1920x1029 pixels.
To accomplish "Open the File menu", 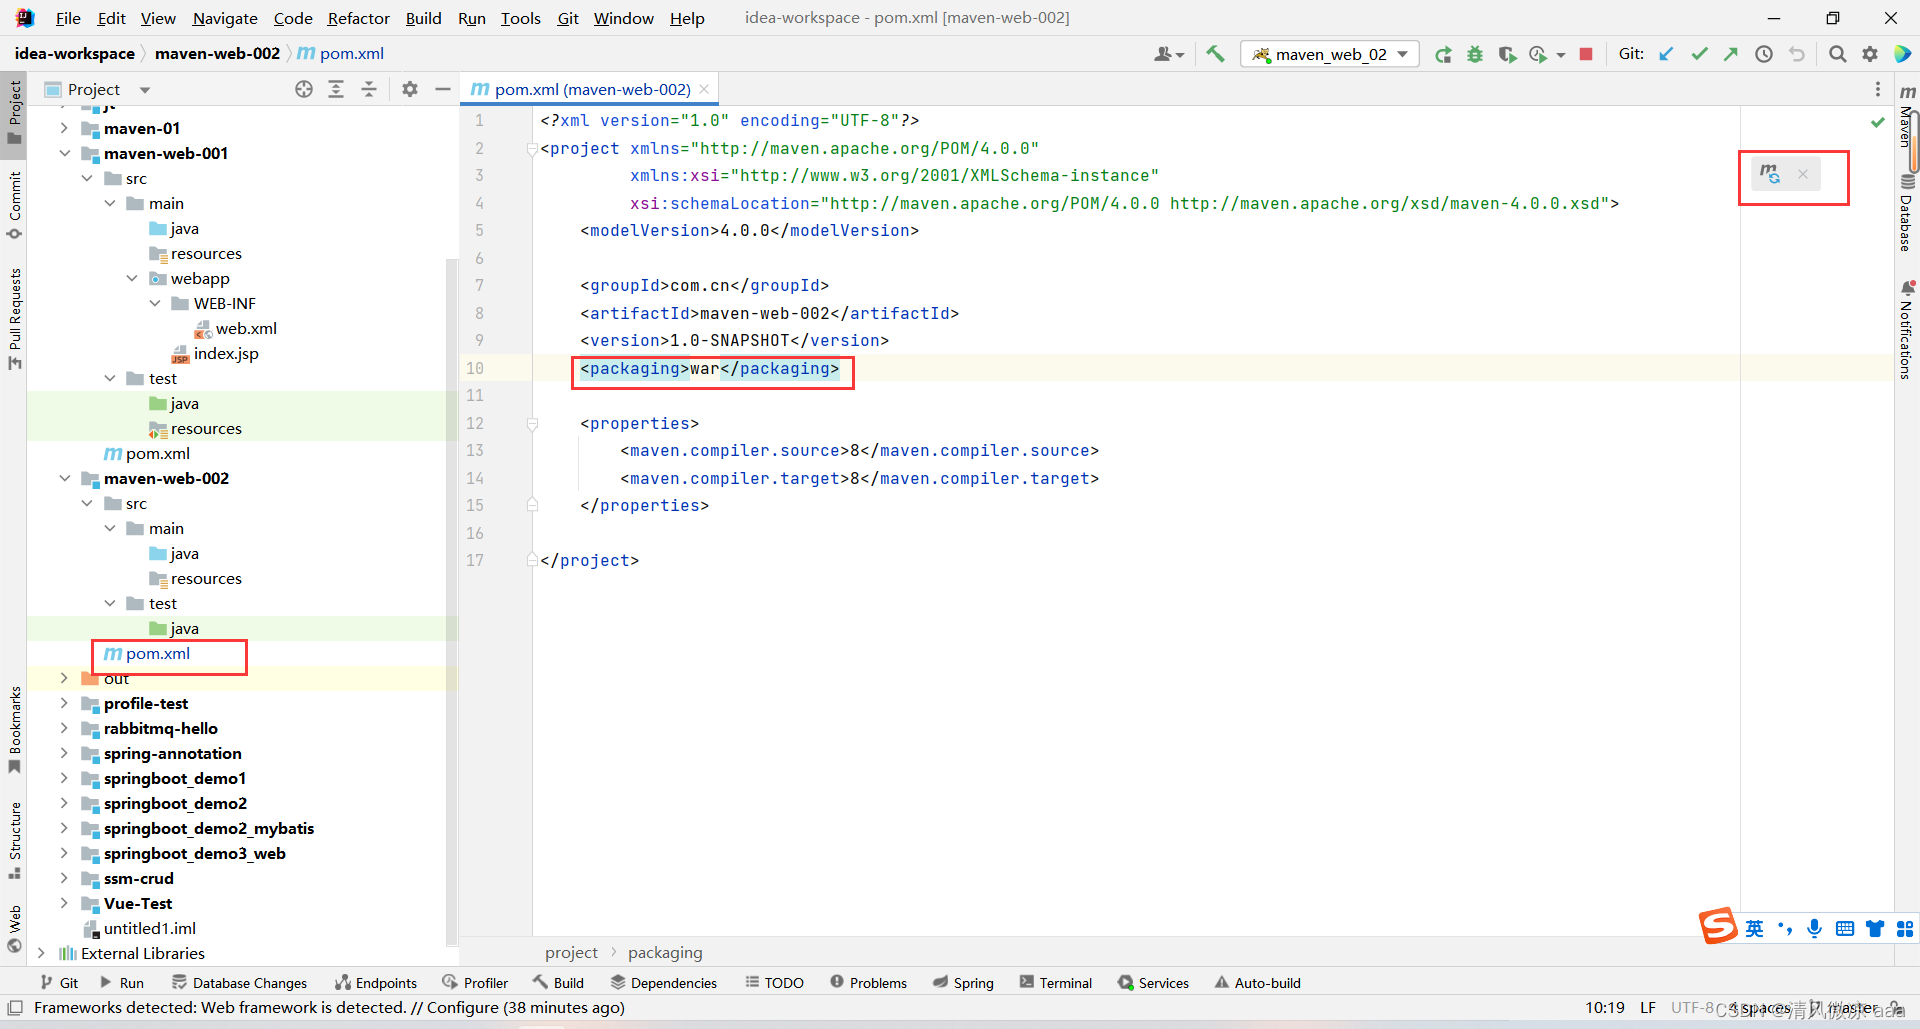I will pyautogui.click(x=68, y=18).
